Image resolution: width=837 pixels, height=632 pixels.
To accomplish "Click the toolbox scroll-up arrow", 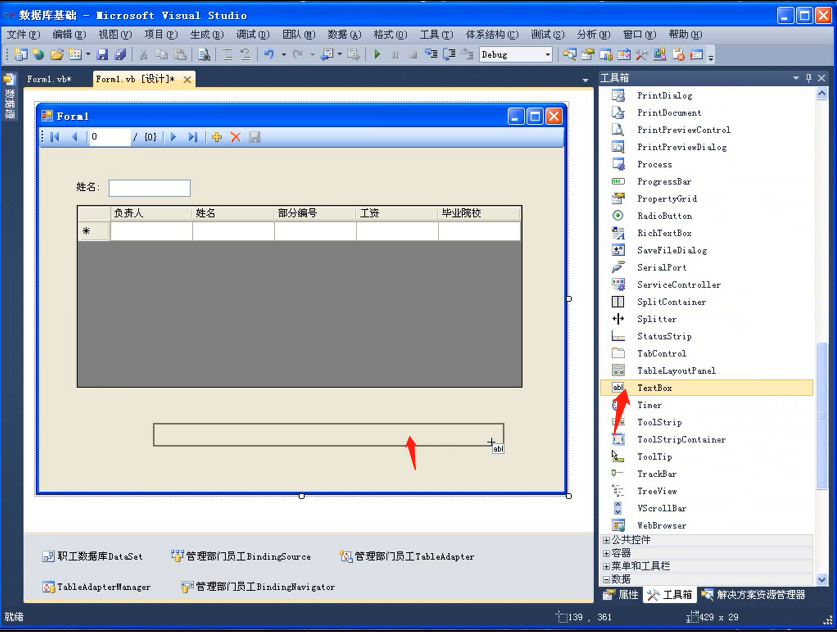I will [x=822, y=94].
